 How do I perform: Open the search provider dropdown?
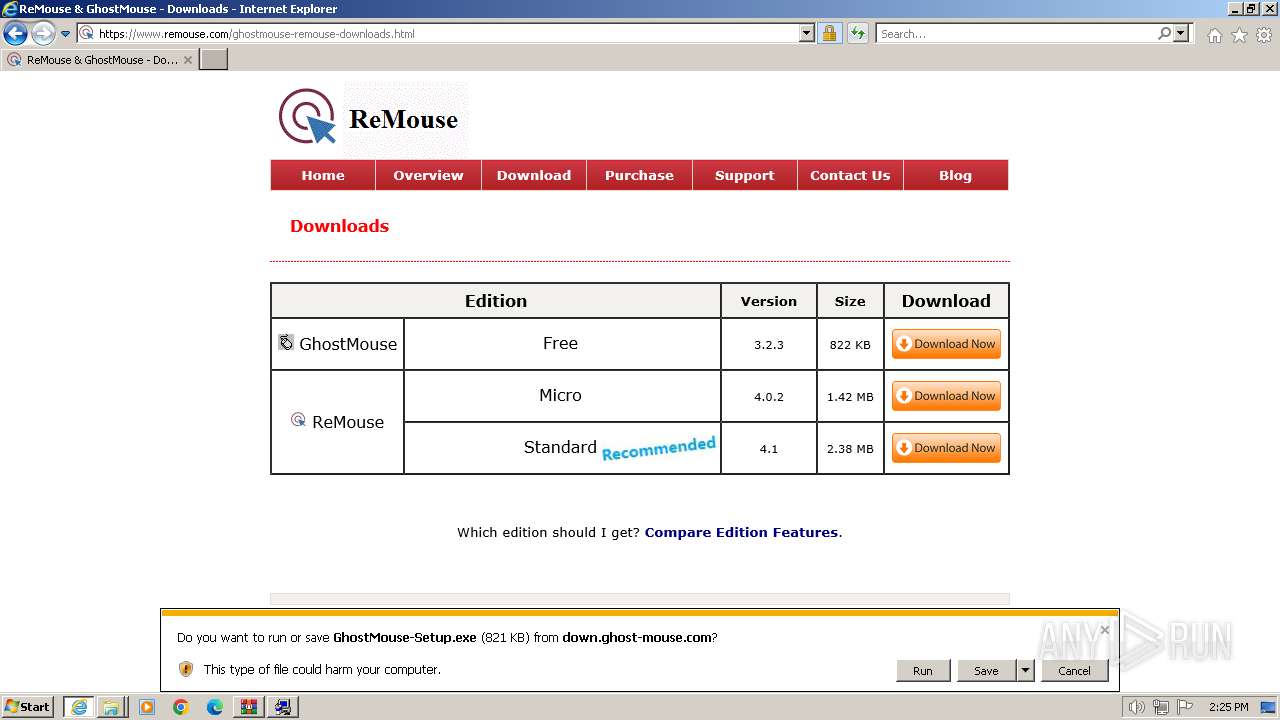[1181, 33]
